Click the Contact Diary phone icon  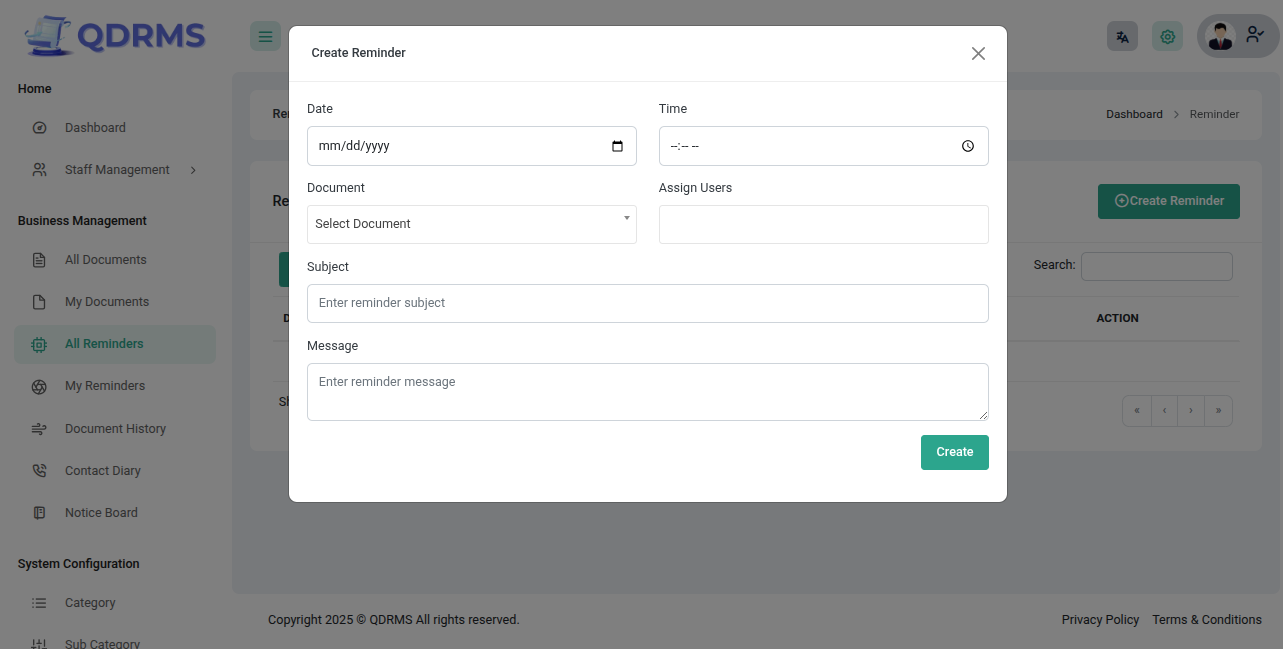[x=40, y=471]
